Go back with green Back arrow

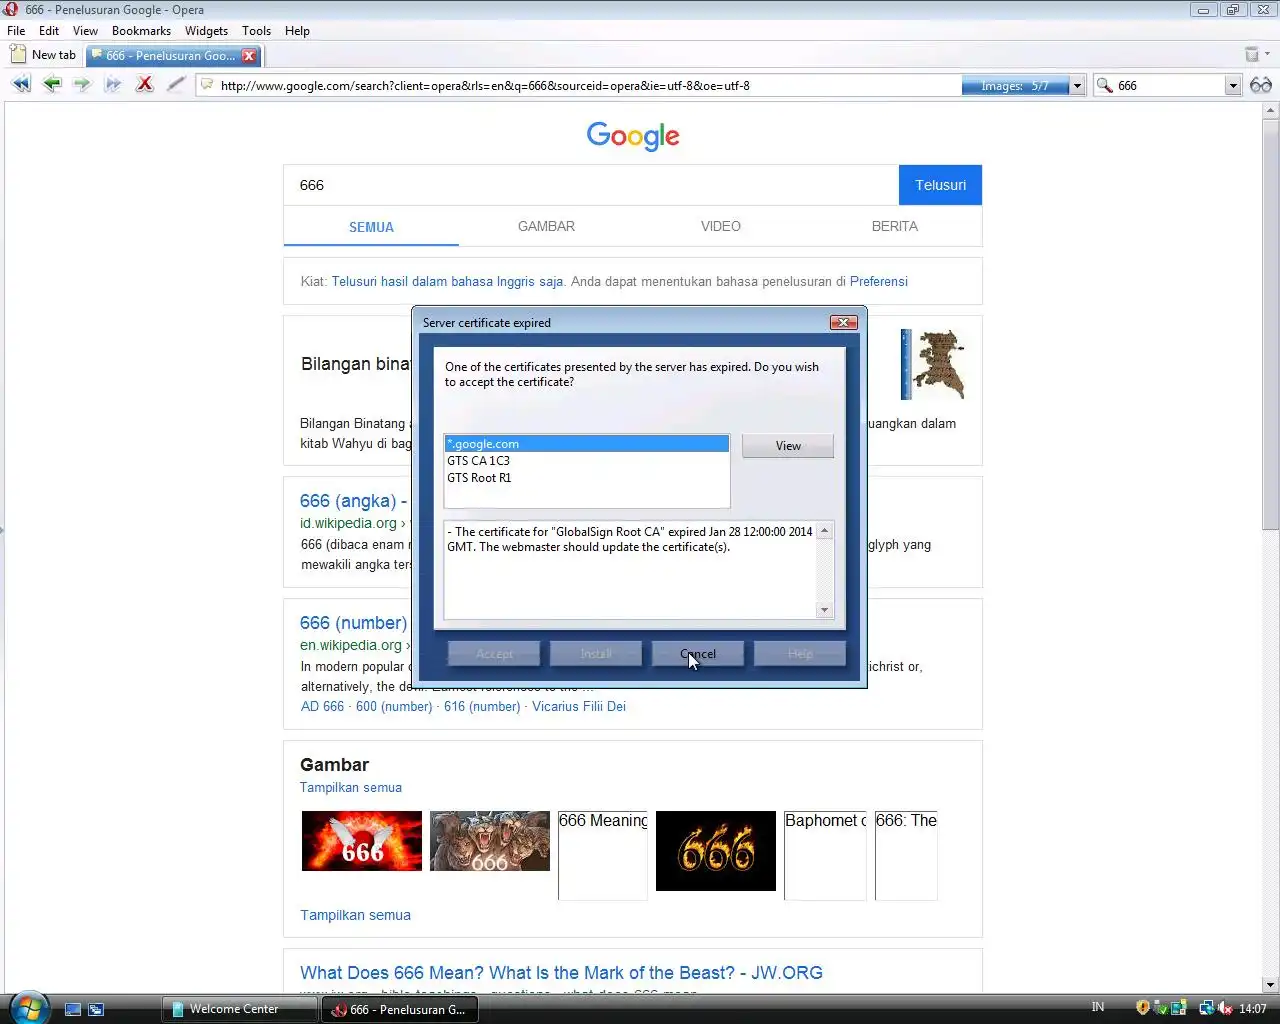52,85
